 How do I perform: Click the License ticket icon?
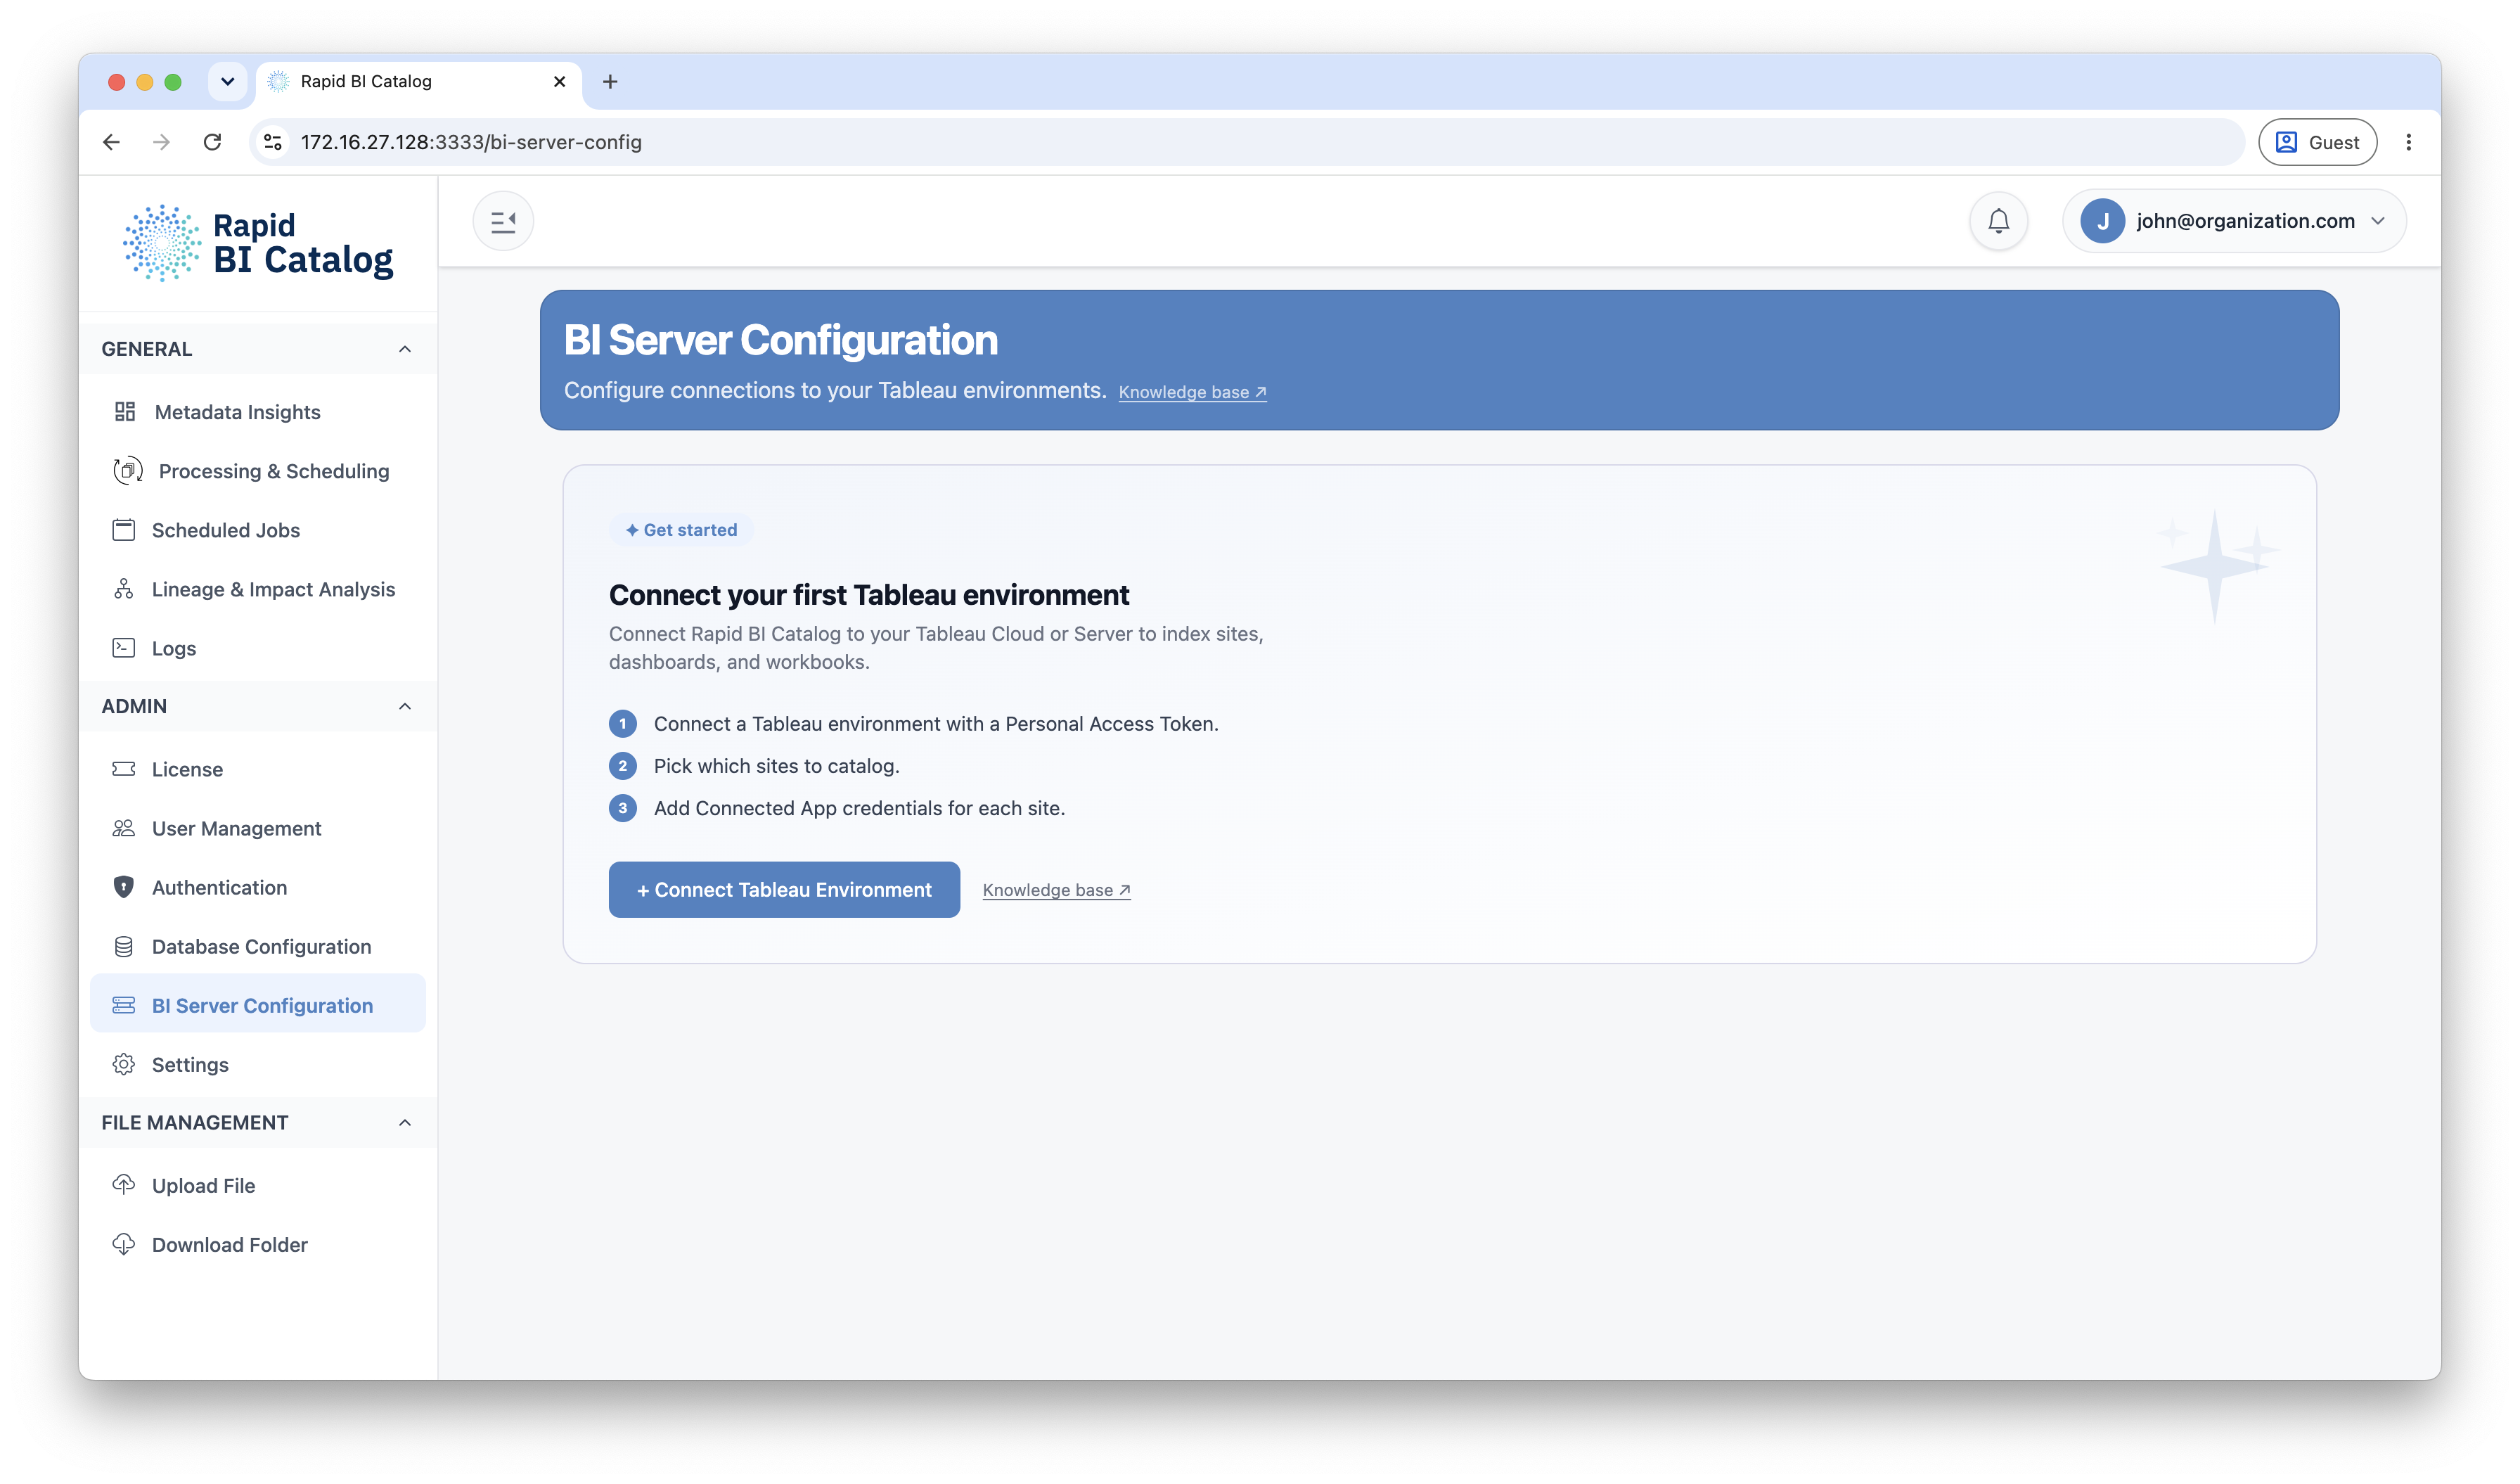tap(124, 769)
